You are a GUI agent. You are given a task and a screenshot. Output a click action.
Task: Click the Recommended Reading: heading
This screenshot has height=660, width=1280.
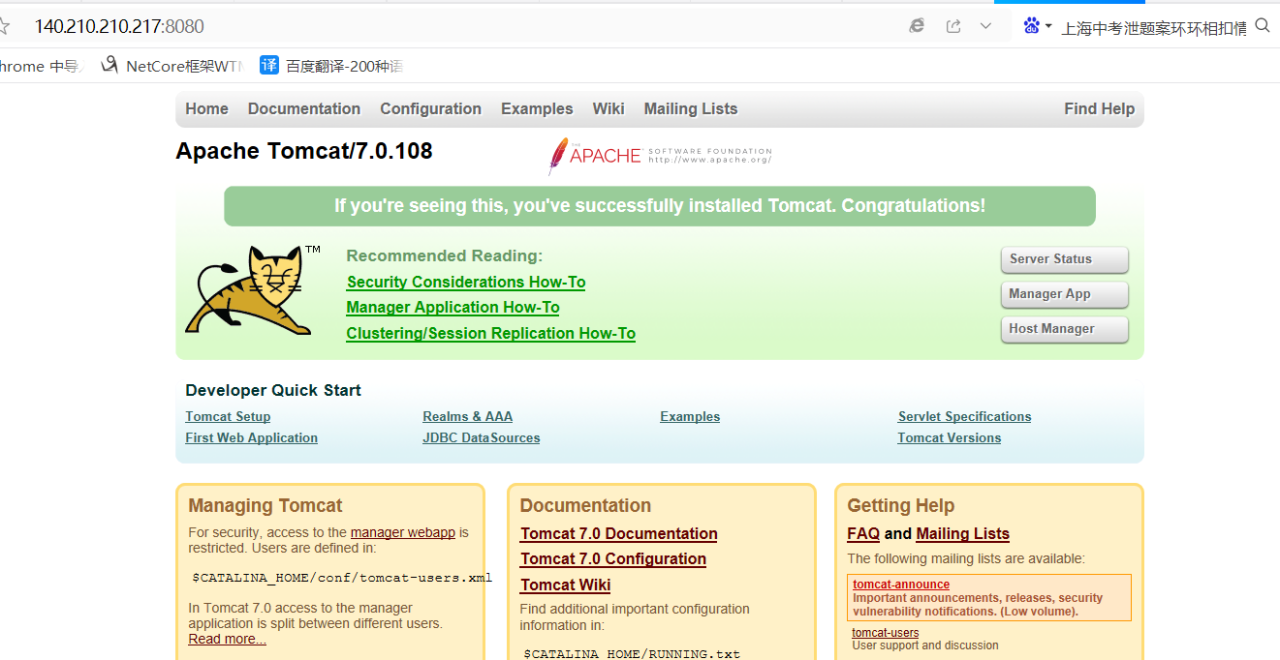(444, 256)
